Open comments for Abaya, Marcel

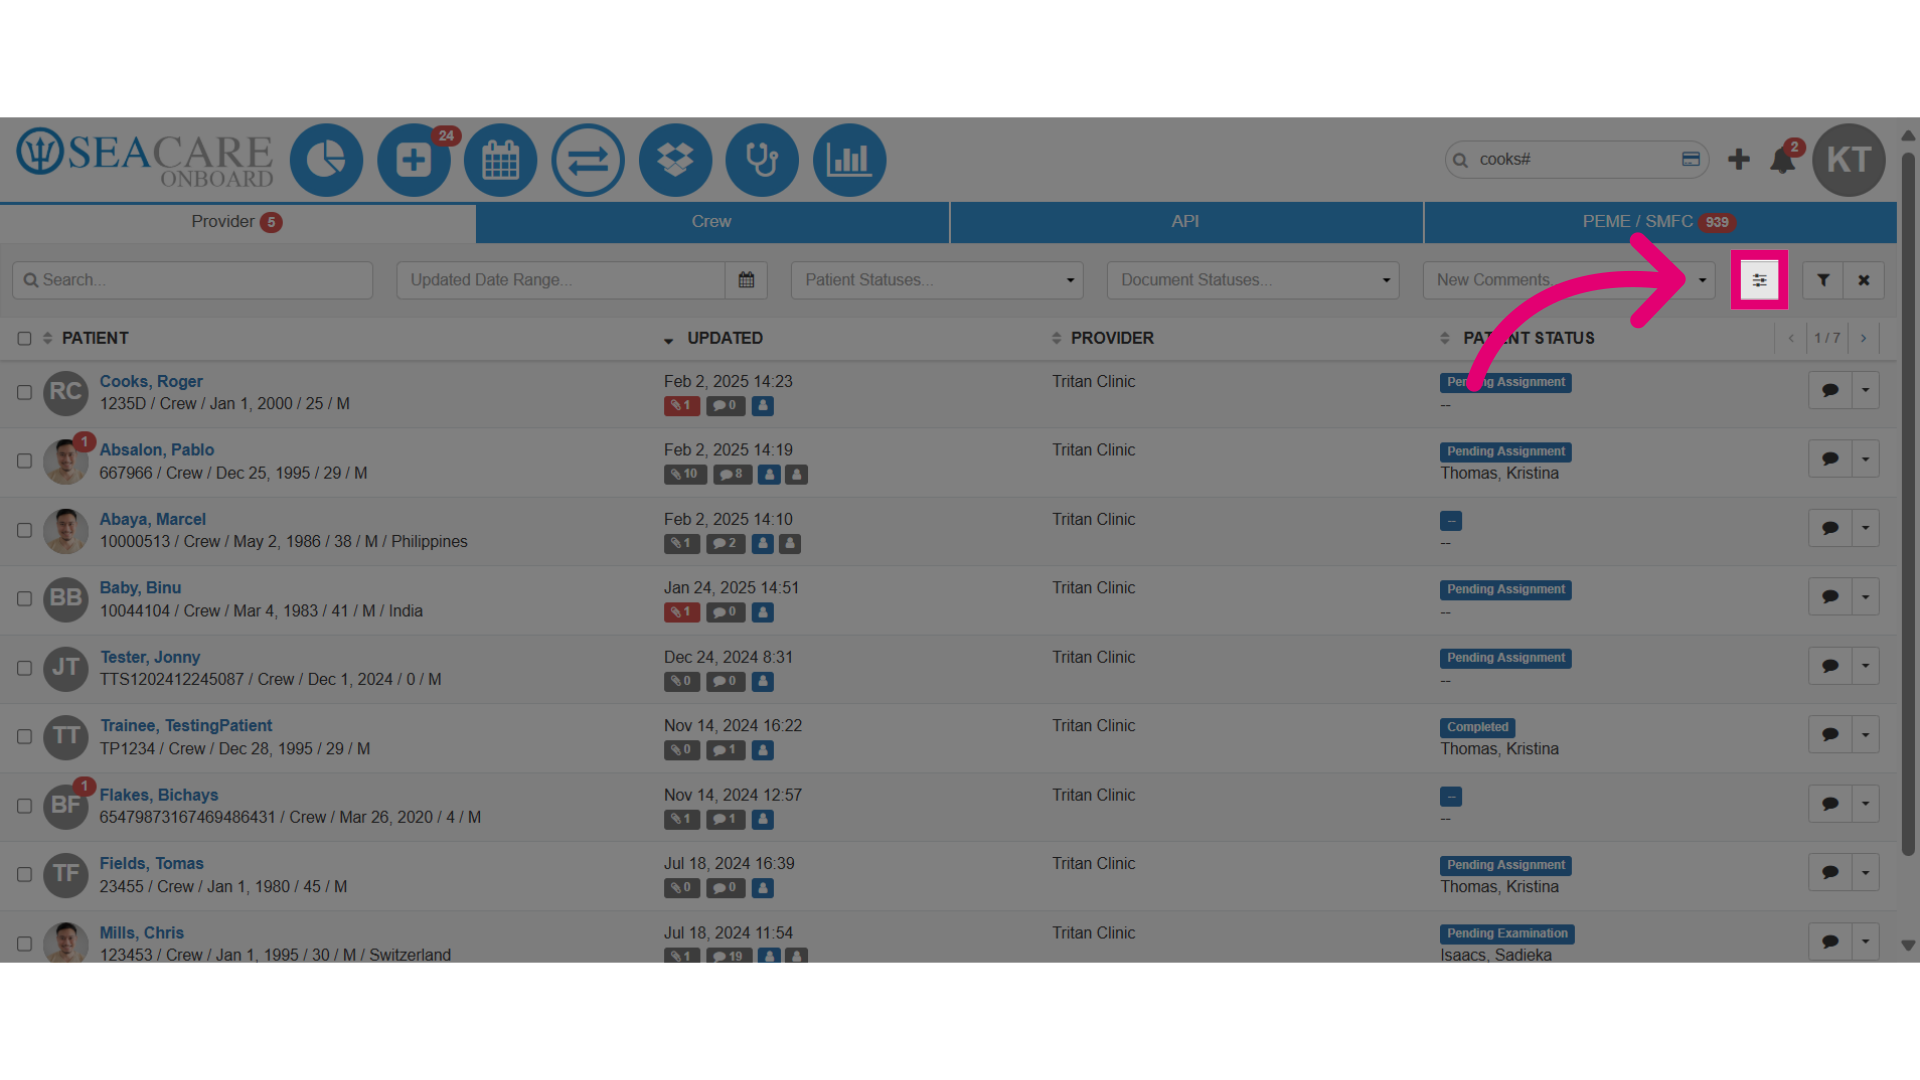(x=1830, y=528)
